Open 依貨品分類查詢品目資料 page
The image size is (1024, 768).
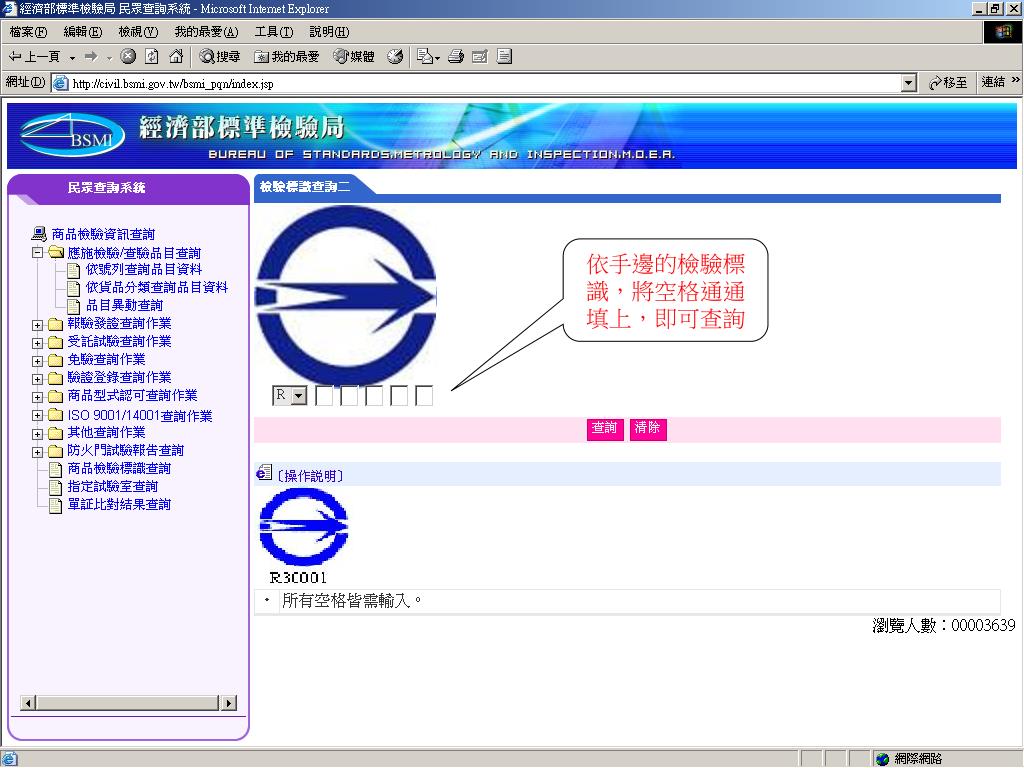(157, 287)
